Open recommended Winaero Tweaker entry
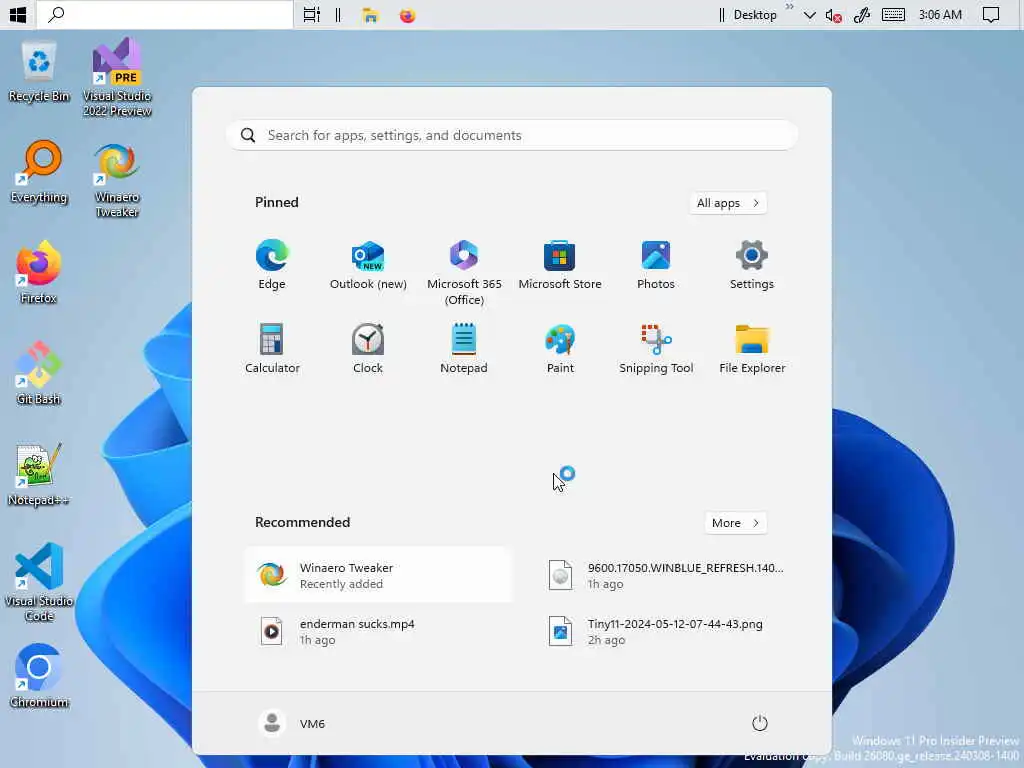This screenshot has width=1024, height=768. coord(379,575)
